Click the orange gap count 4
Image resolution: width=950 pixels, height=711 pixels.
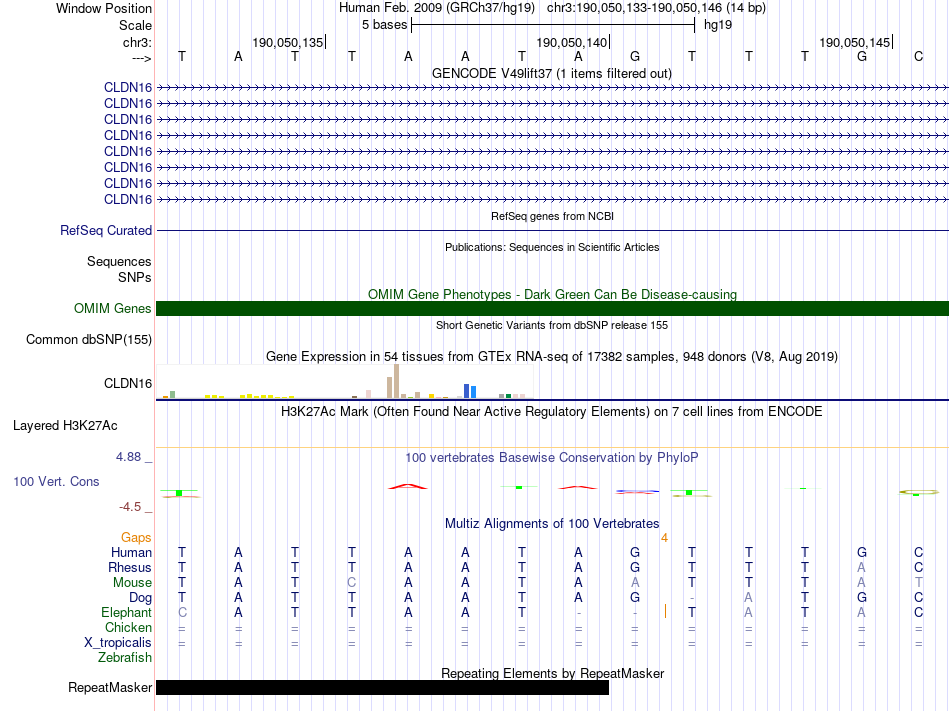[665, 538]
